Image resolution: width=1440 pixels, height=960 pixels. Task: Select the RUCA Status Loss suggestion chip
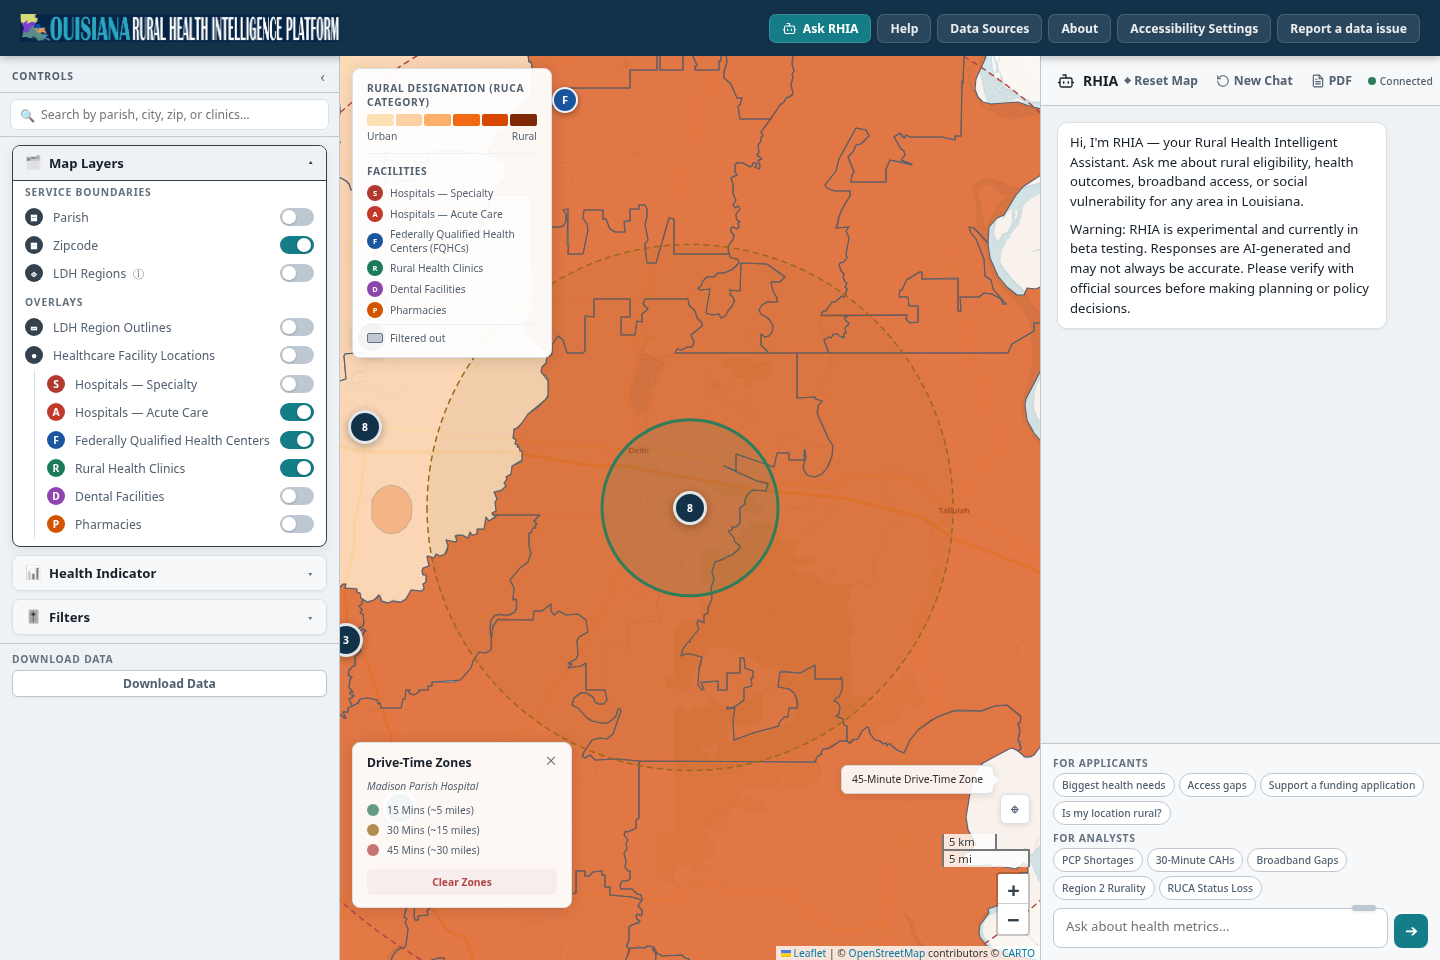pos(1210,888)
